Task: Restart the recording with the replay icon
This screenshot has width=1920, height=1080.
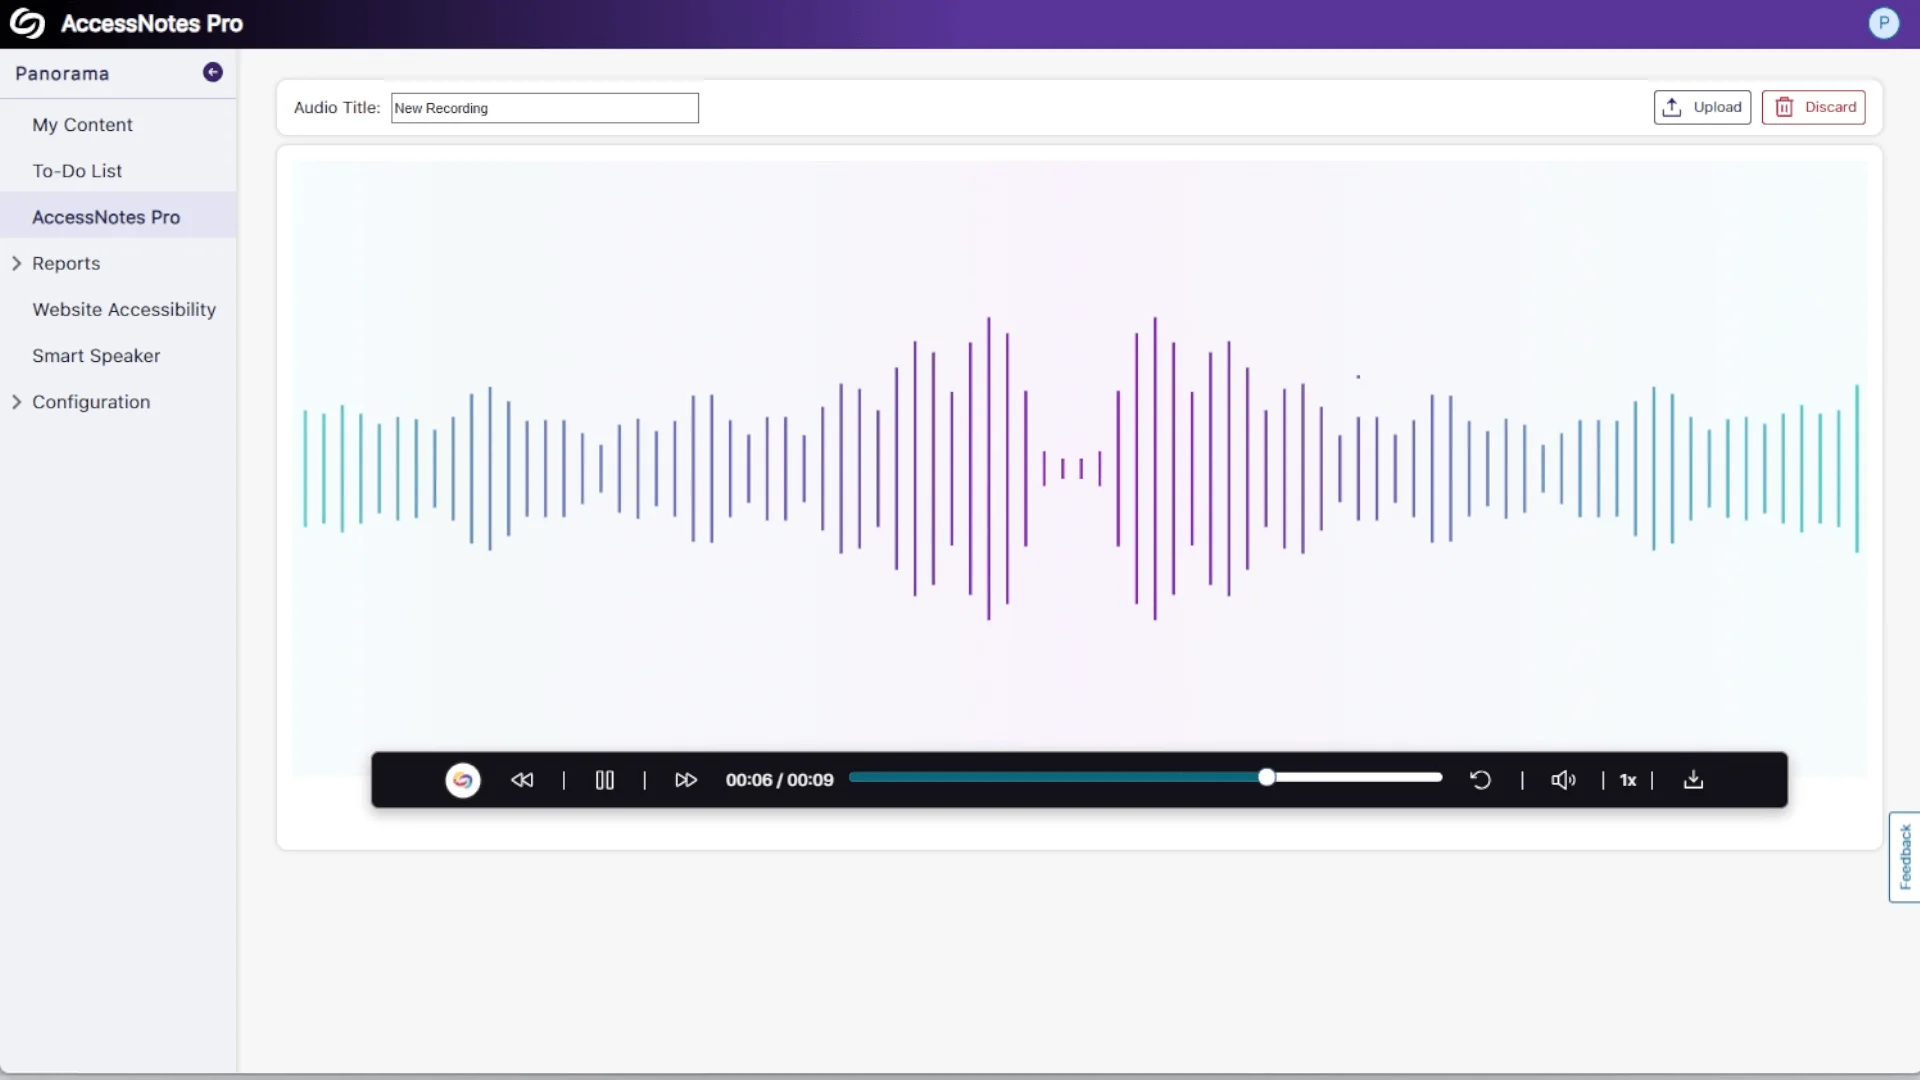Action: point(1480,780)
